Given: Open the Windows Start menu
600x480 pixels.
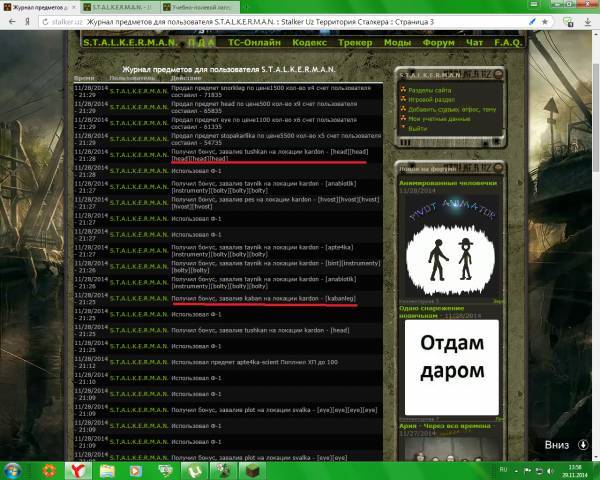Looking at the screenshot, I should pyautogui.click(x=14, y=469).
